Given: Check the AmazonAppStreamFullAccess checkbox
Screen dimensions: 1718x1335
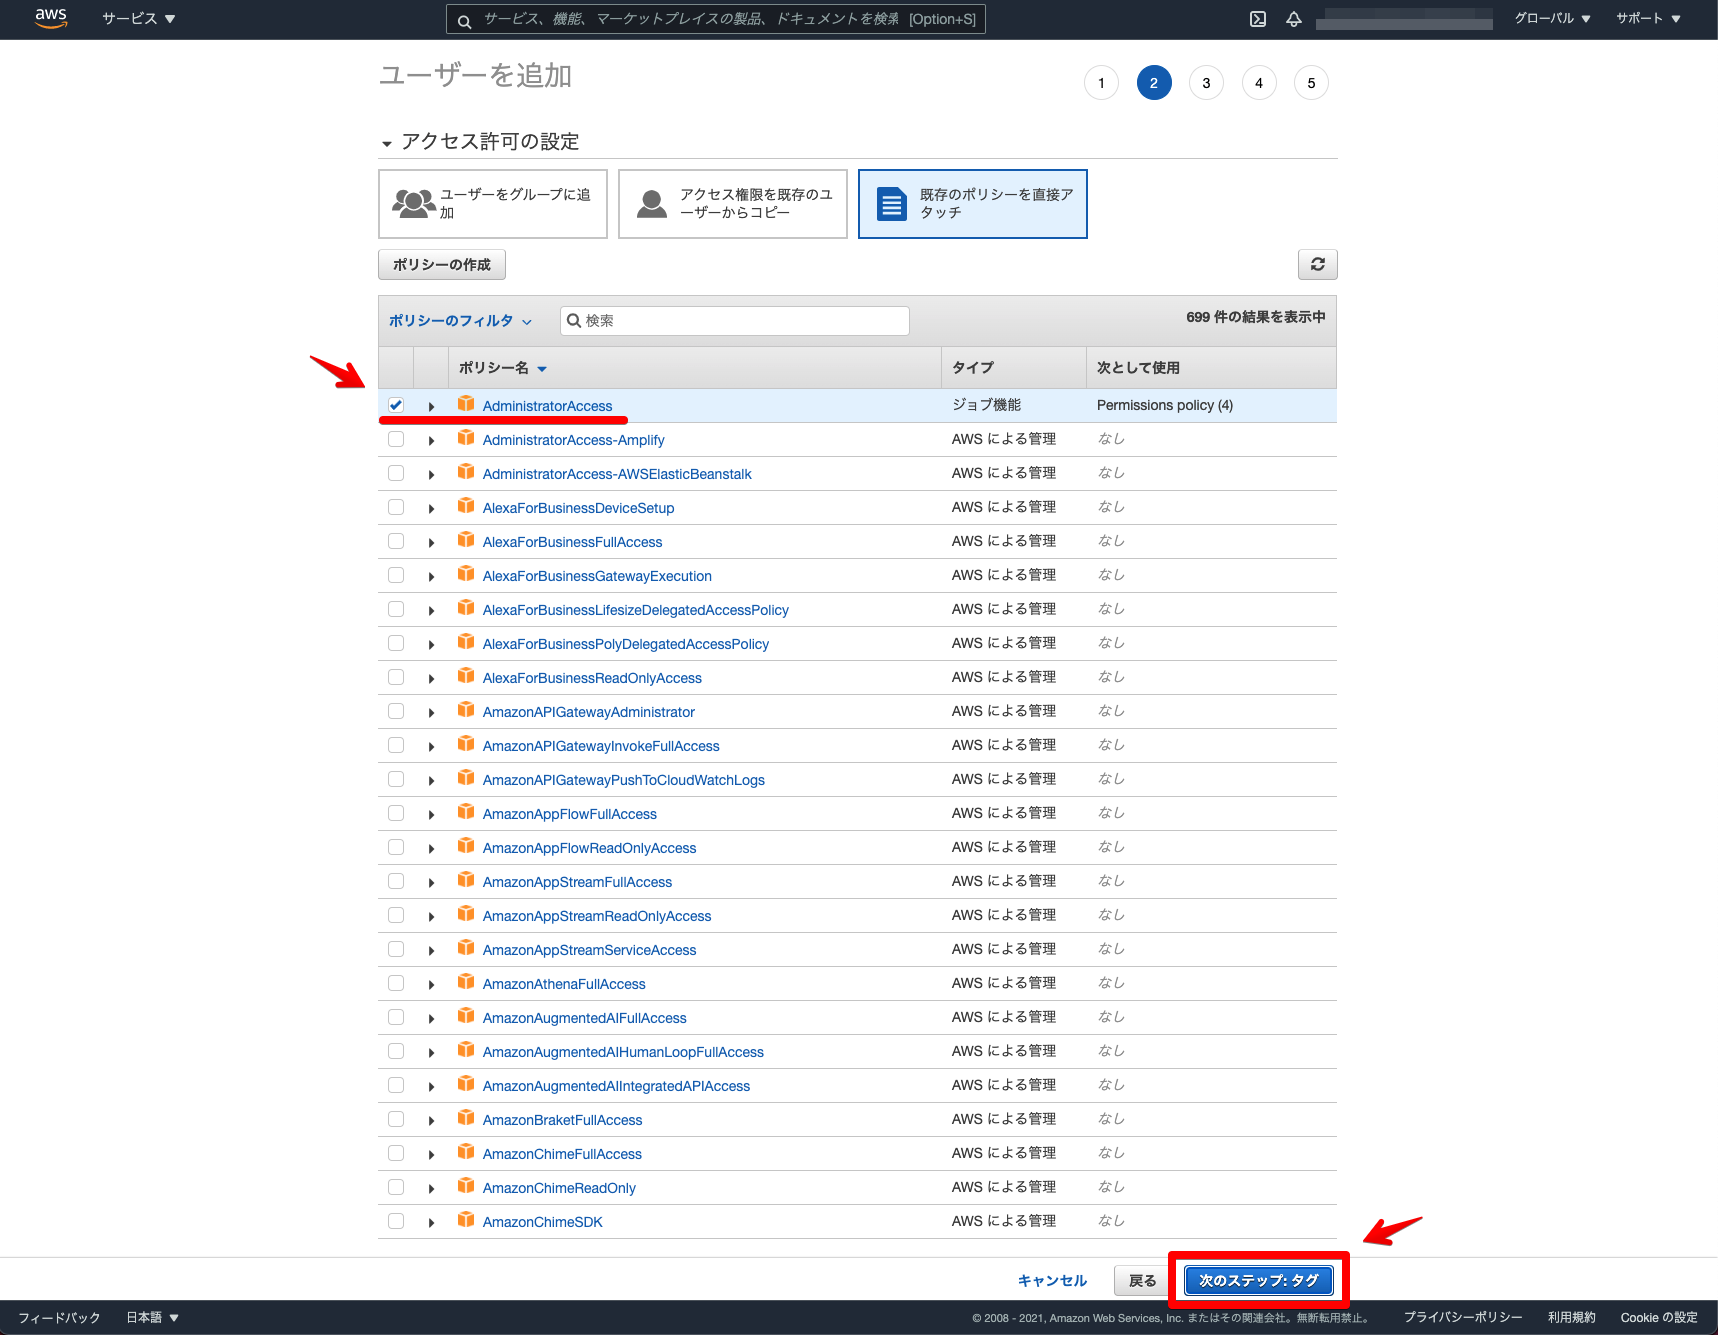Looking at the screenshot, I should (396, 881).
